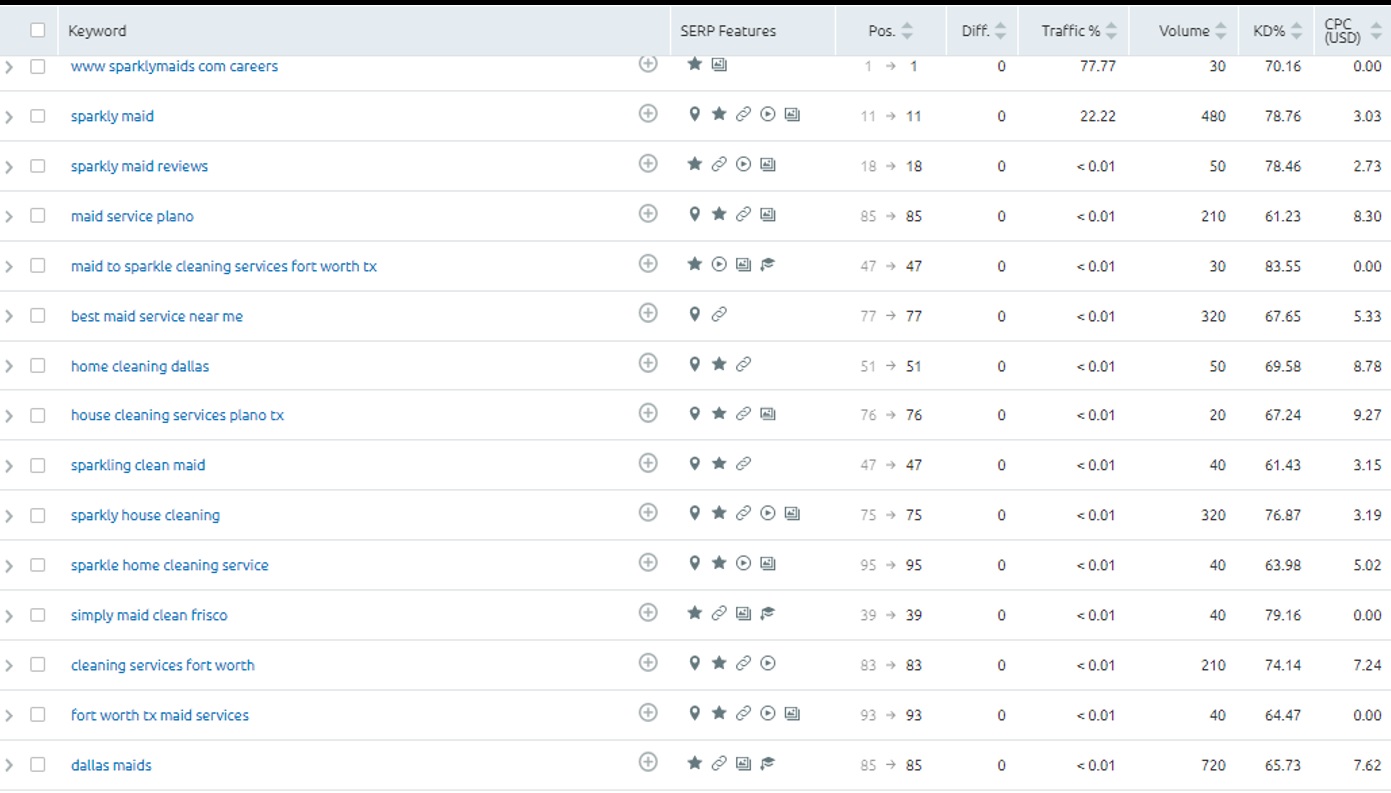Click video play icon in 'sparkly maid' row
This screenshot has width=1391, height=793.
768,115
